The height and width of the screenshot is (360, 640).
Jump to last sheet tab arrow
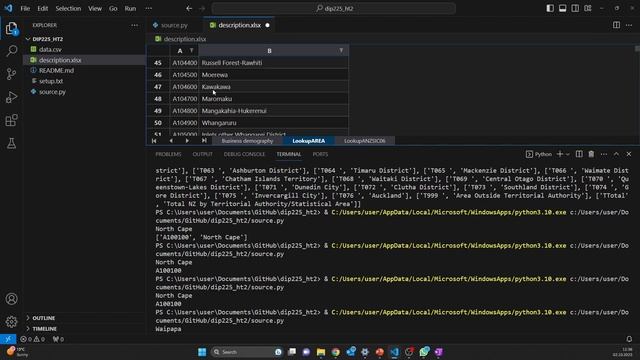(204, 141)
